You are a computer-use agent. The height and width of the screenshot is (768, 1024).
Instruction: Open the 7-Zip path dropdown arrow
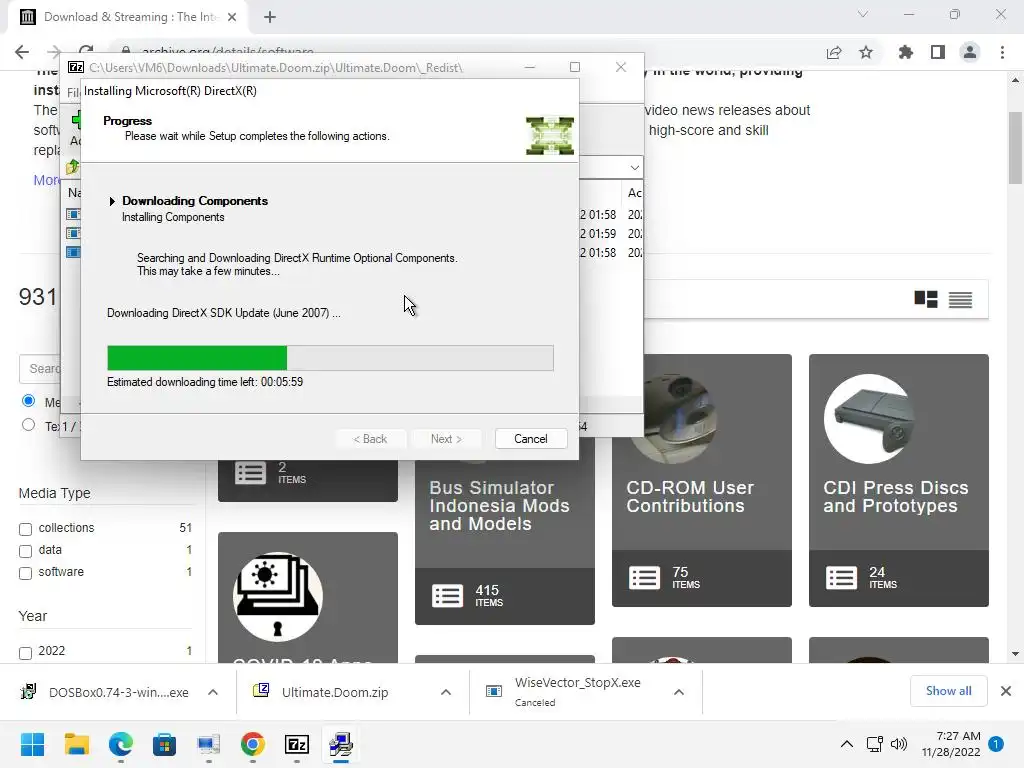click(634, 168)
